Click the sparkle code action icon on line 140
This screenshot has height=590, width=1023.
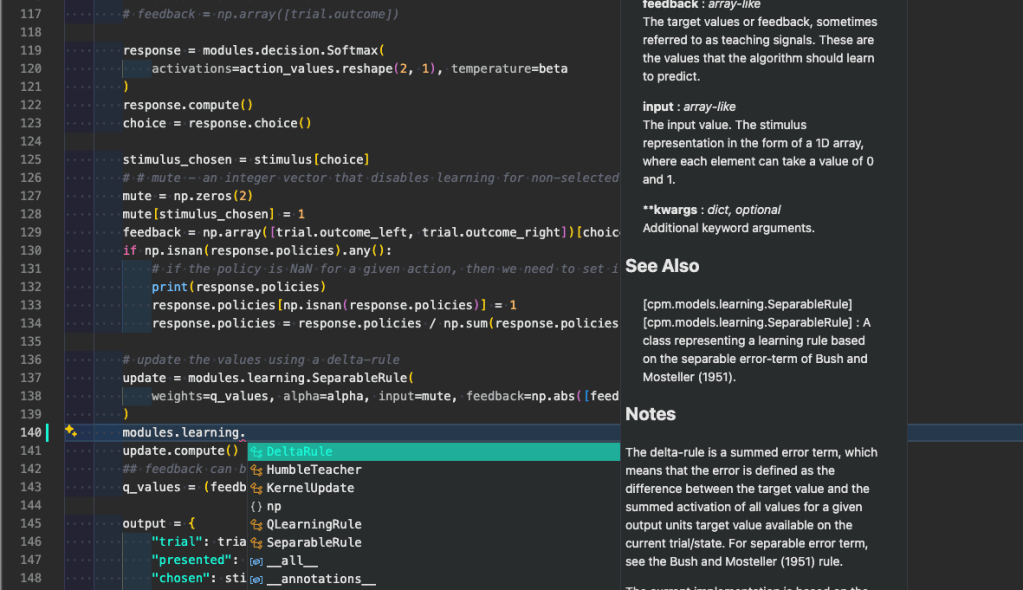coord(71,431)
